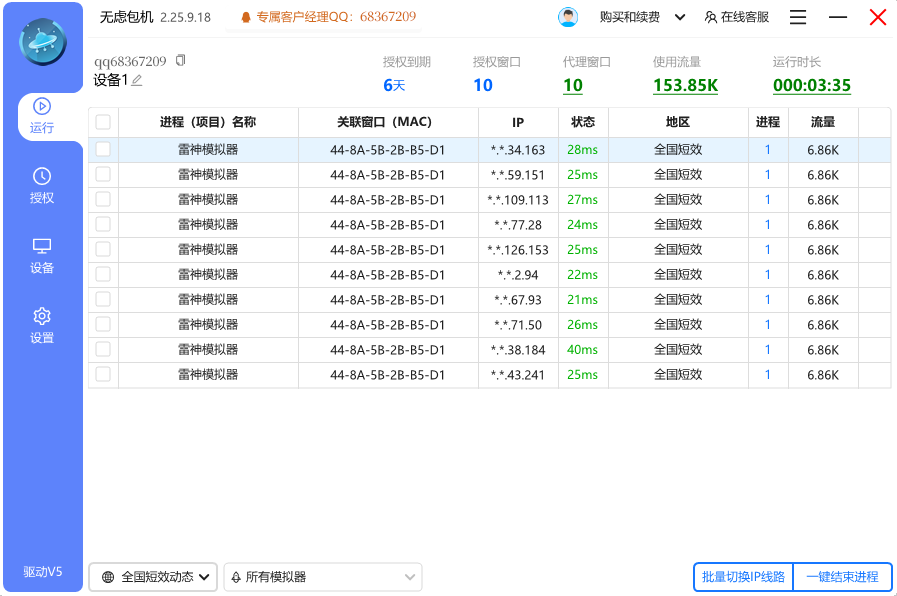
Task: Open the hamburger menu in the title bar
Action: (797, 16)
